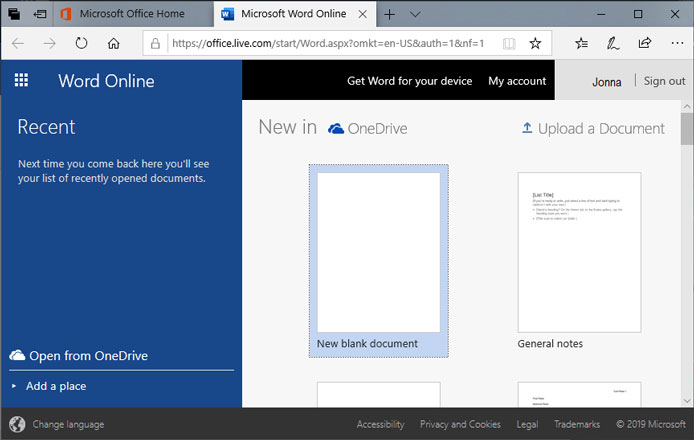Image resolution: width=694 pixels, height=440 pixels.
Task: Click the OneDrive cloud logo
Action: click(336, 128)
